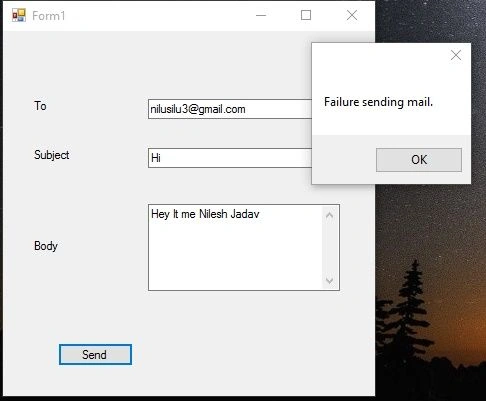
Task: Click the Body label
Action: (x=46, y=246)
